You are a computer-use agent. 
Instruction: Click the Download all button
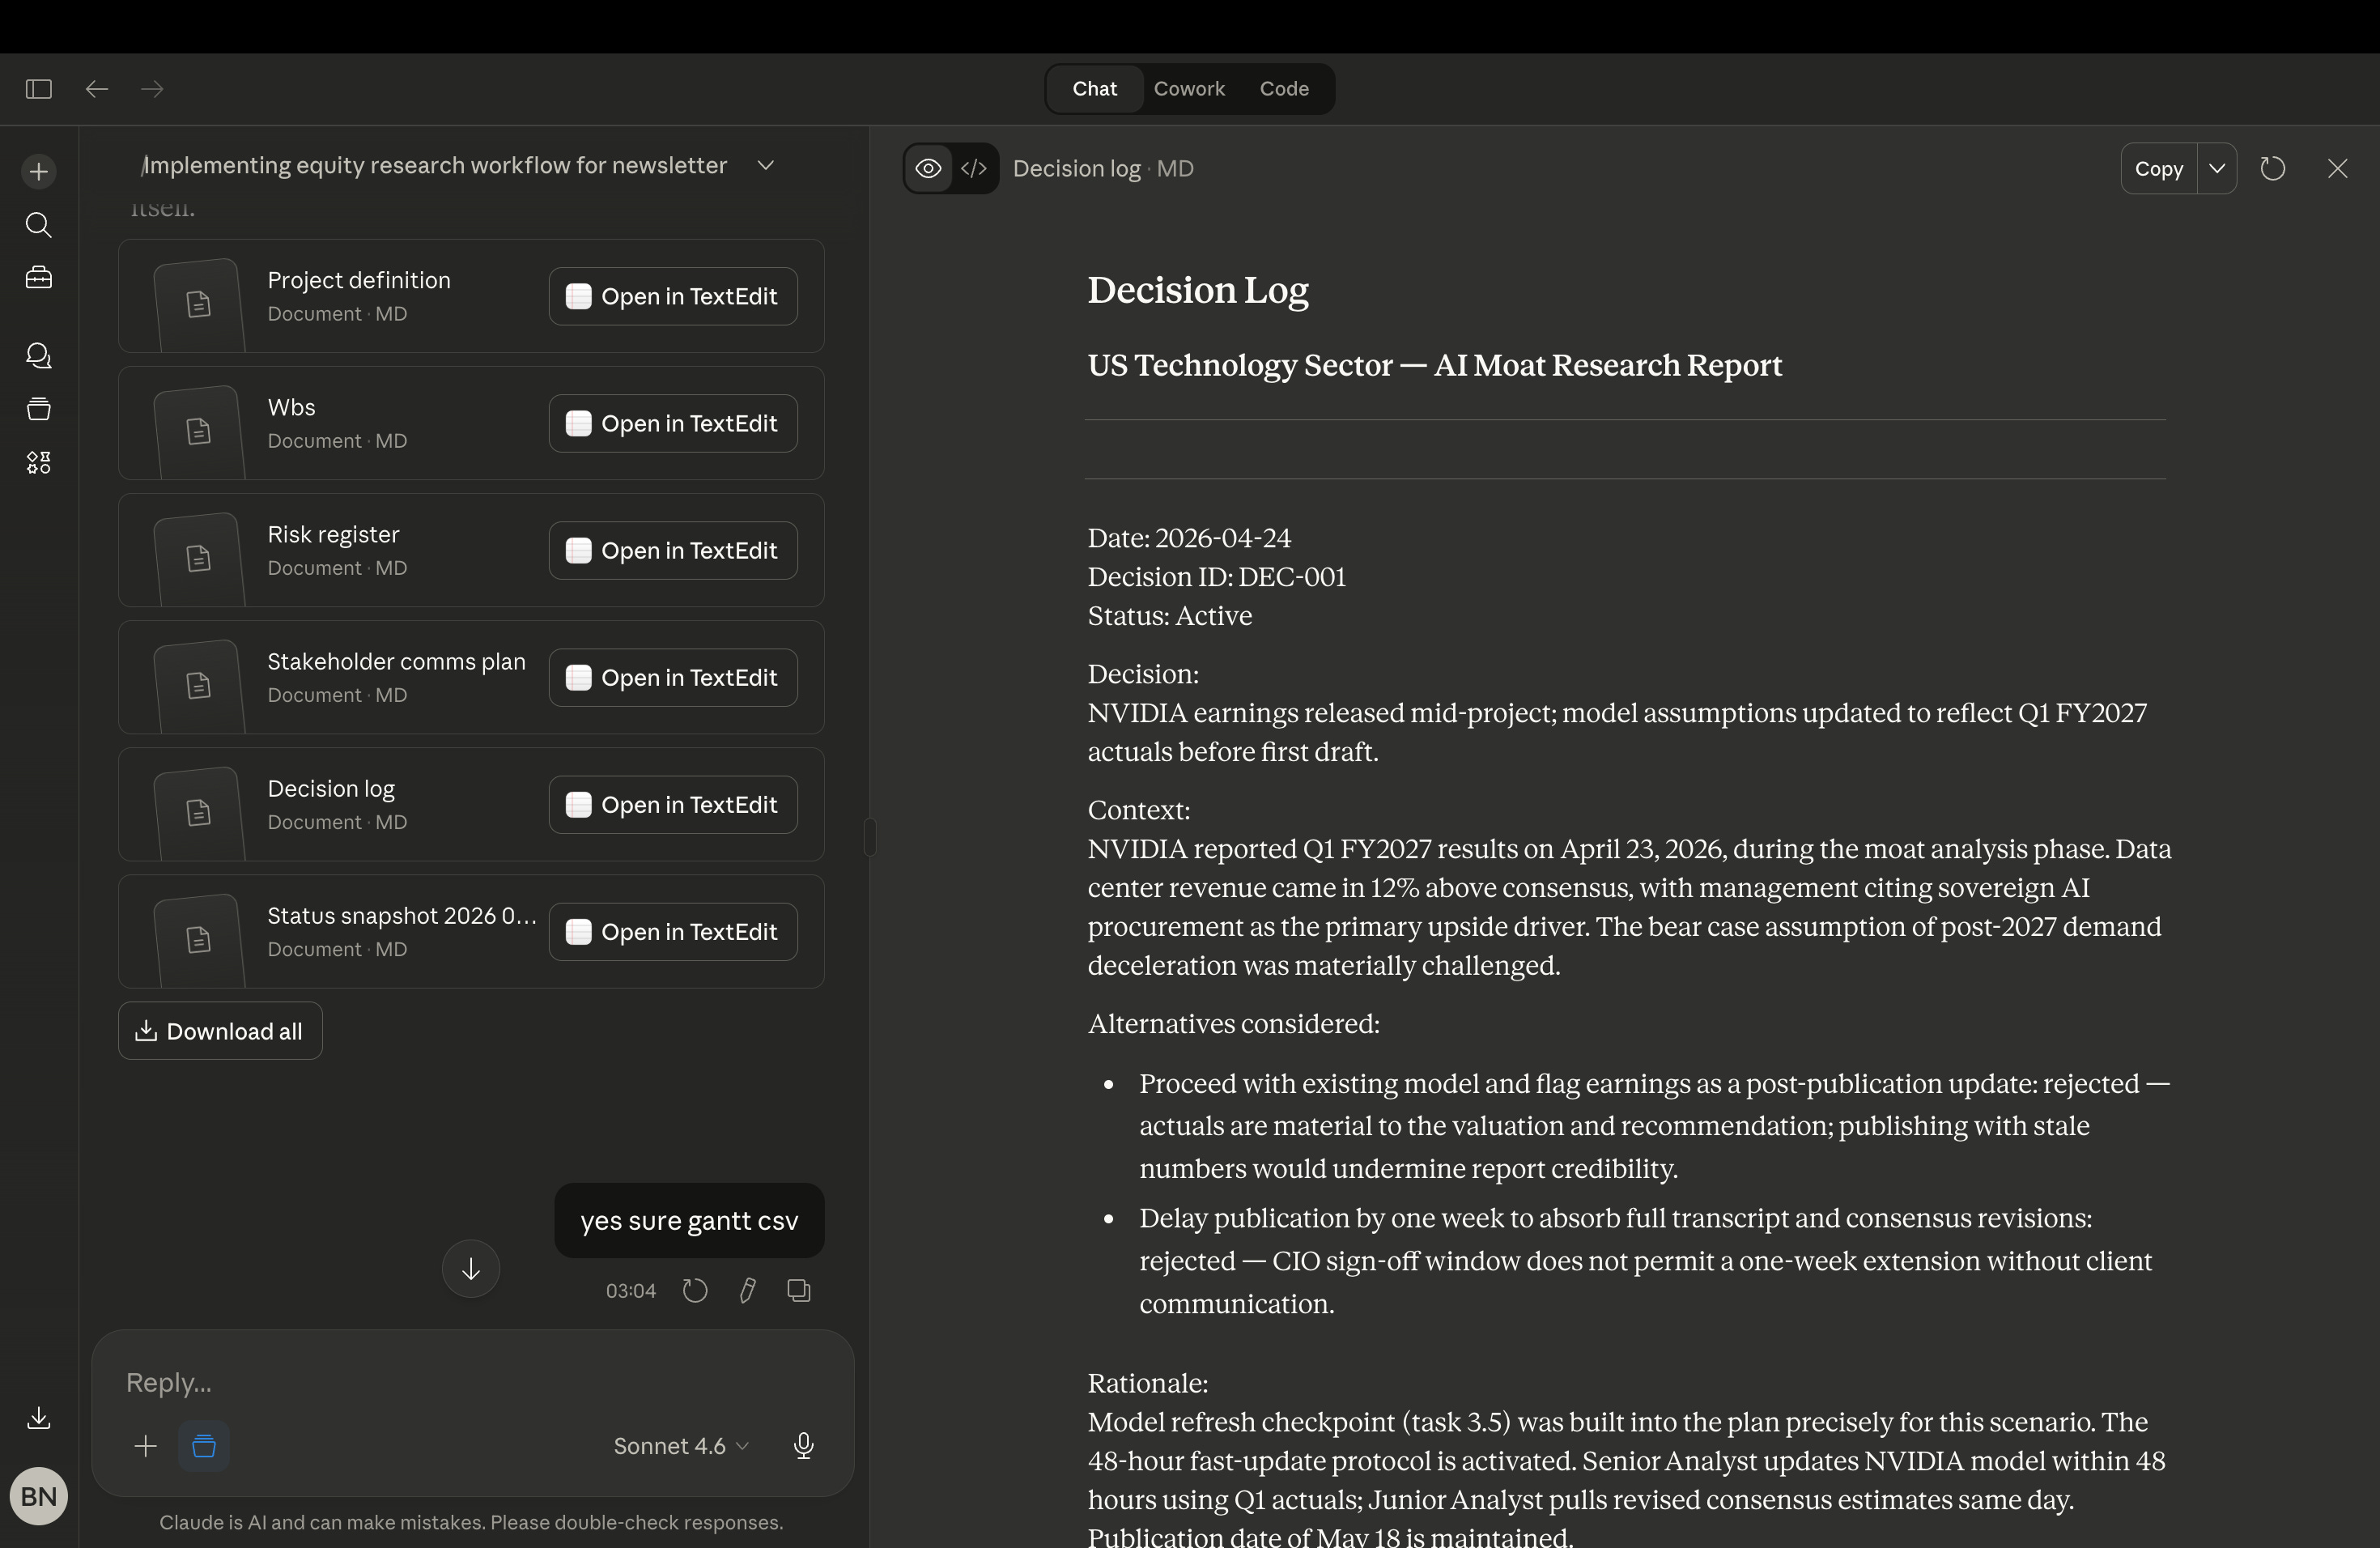tap(220, 1031)
